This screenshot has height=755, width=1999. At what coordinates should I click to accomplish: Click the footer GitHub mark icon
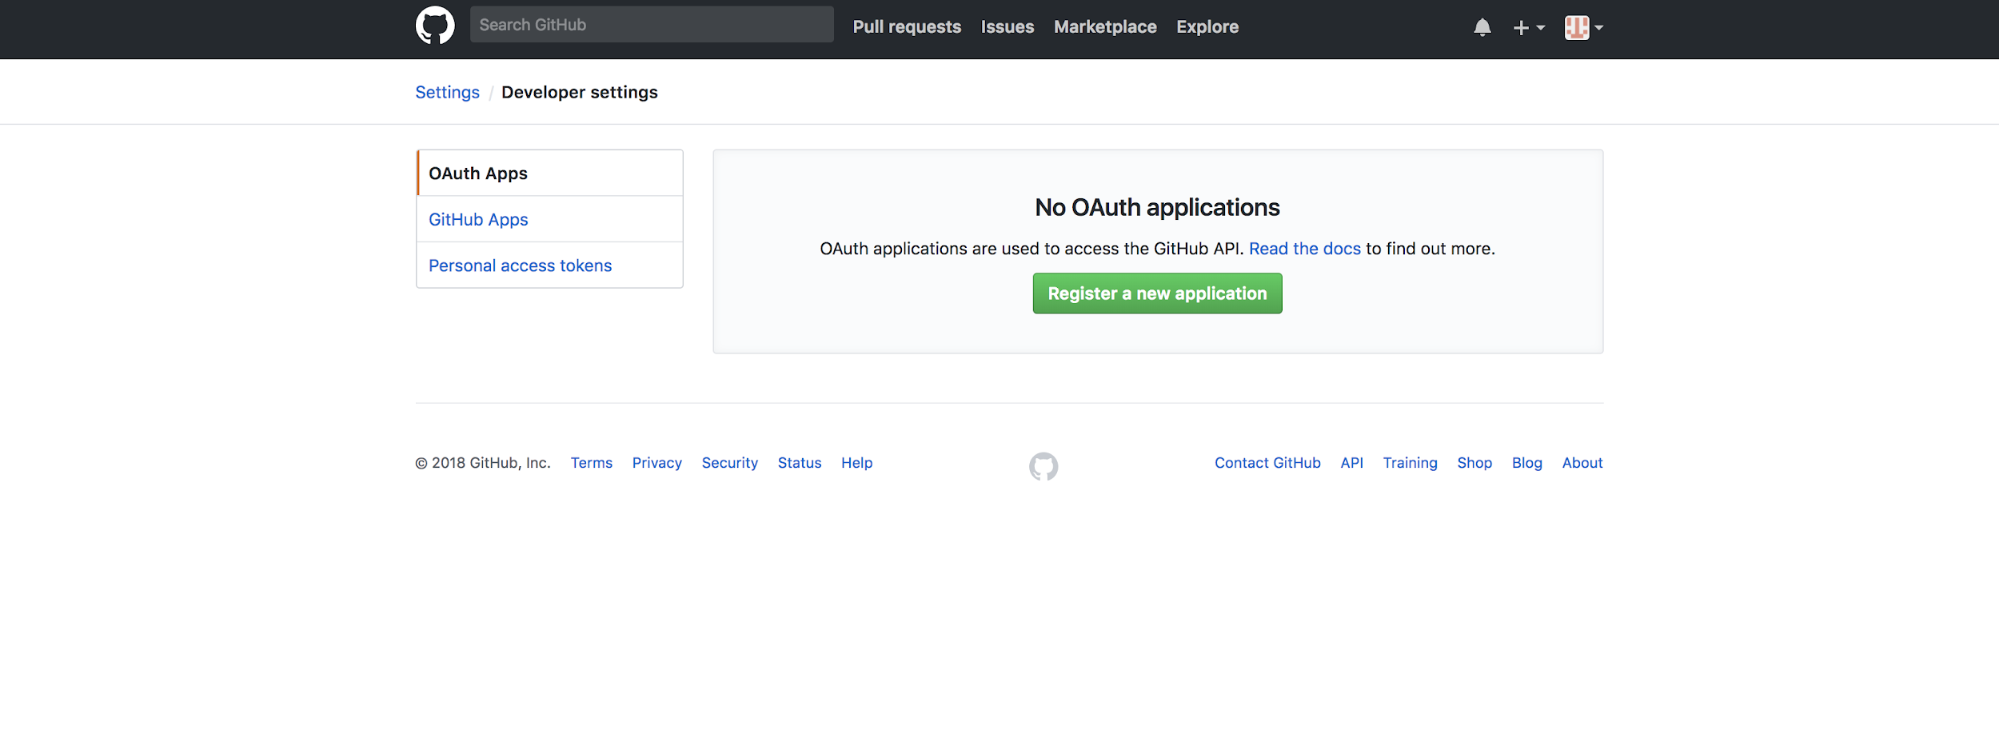click(x=1043, y=466)
